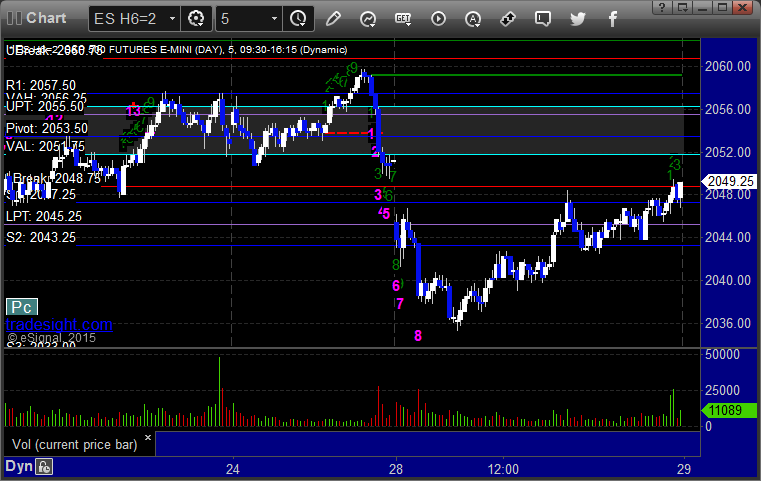Open the tradesight.com link

coord(59,324)
